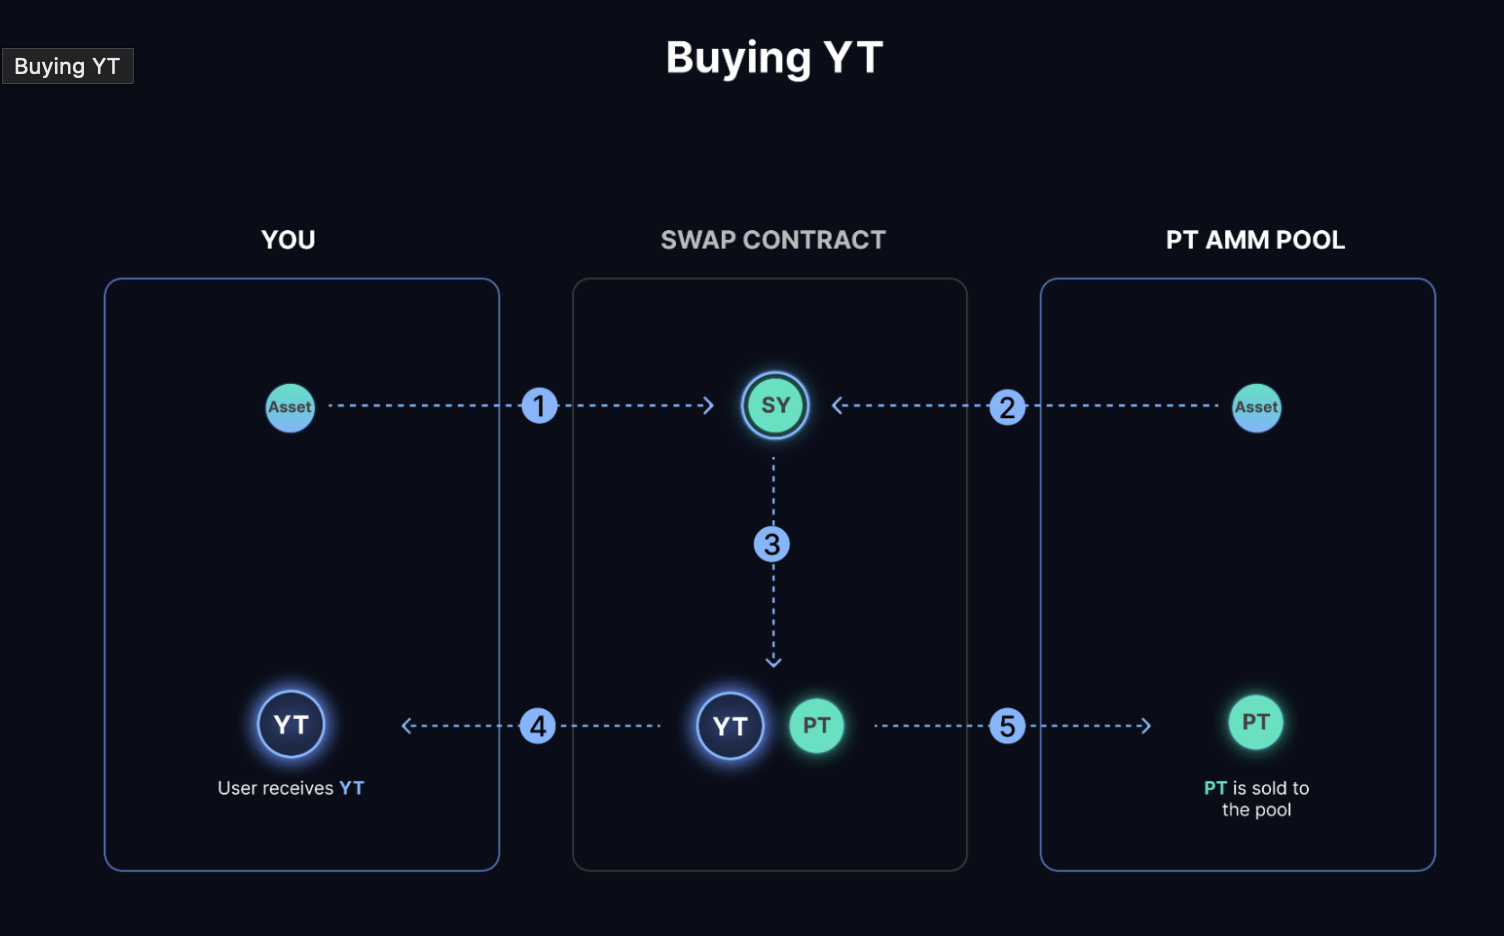
Task: Select the step 5 number marker
Action: coord(1007,726)
